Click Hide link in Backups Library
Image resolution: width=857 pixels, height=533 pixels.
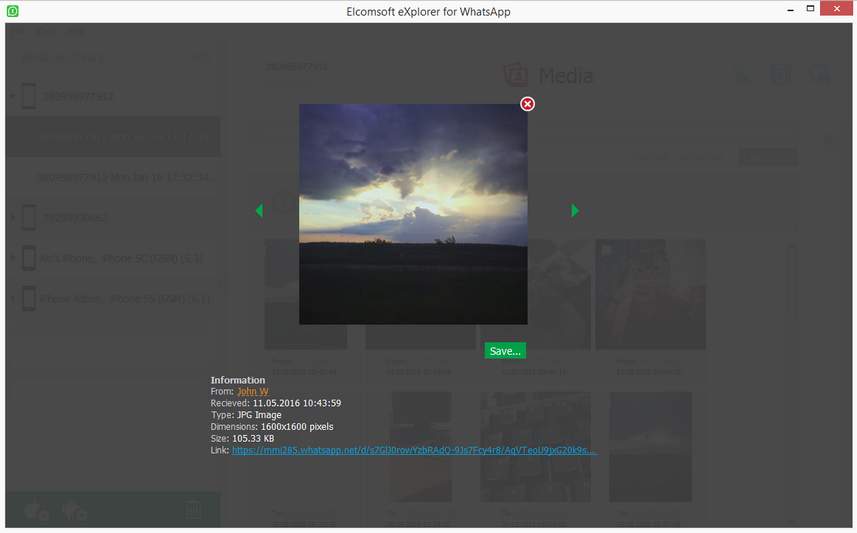coord(199,58)
